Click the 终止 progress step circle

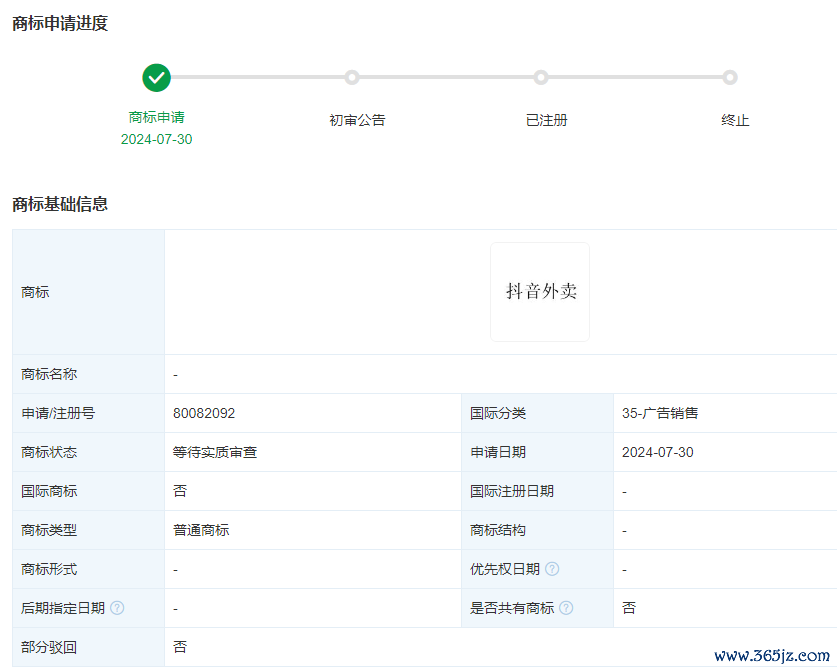point(730,77)
